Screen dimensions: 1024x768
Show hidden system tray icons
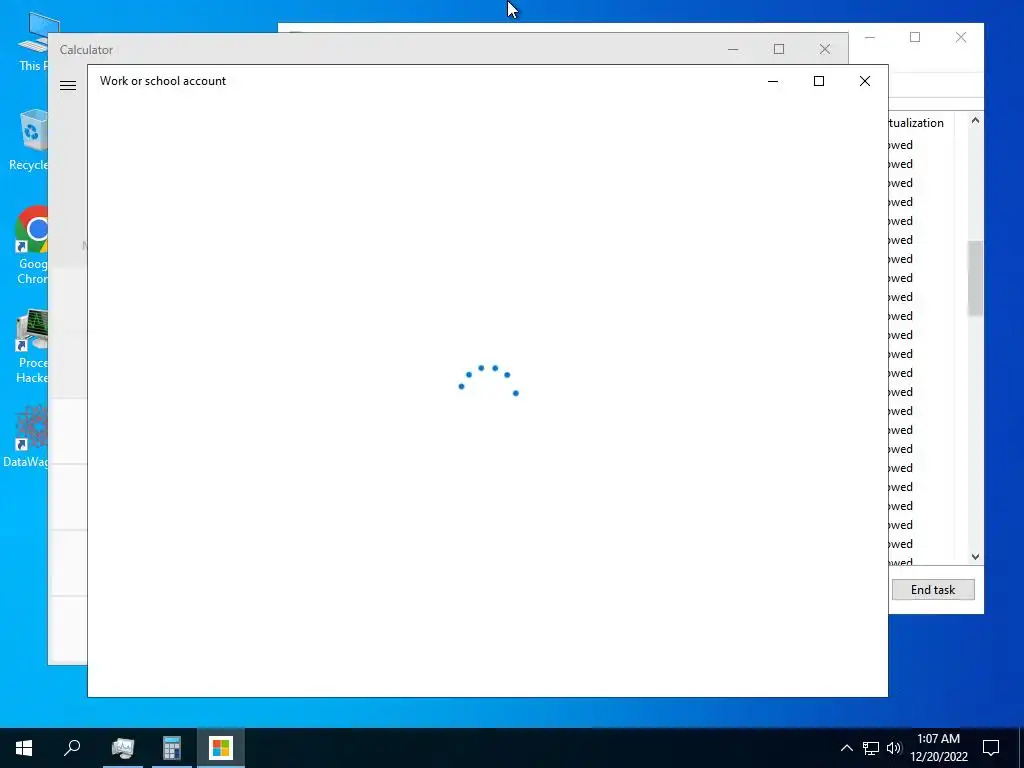click(846, 748)
